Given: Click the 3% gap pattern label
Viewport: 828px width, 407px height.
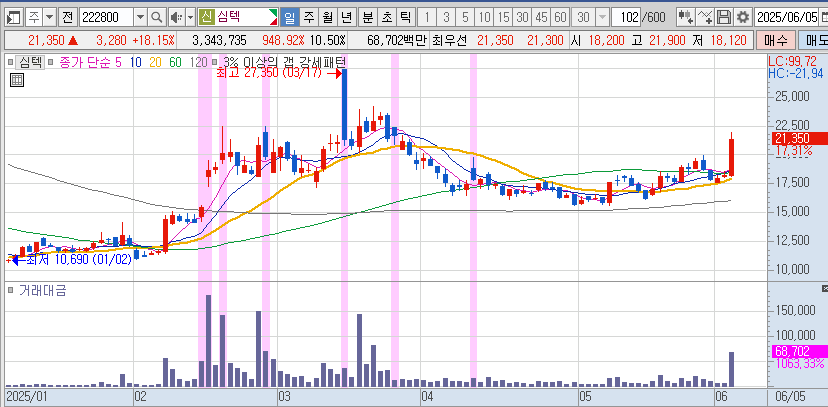Looking at the screenshot, I should pyautogui.click(x=284, y=62).
